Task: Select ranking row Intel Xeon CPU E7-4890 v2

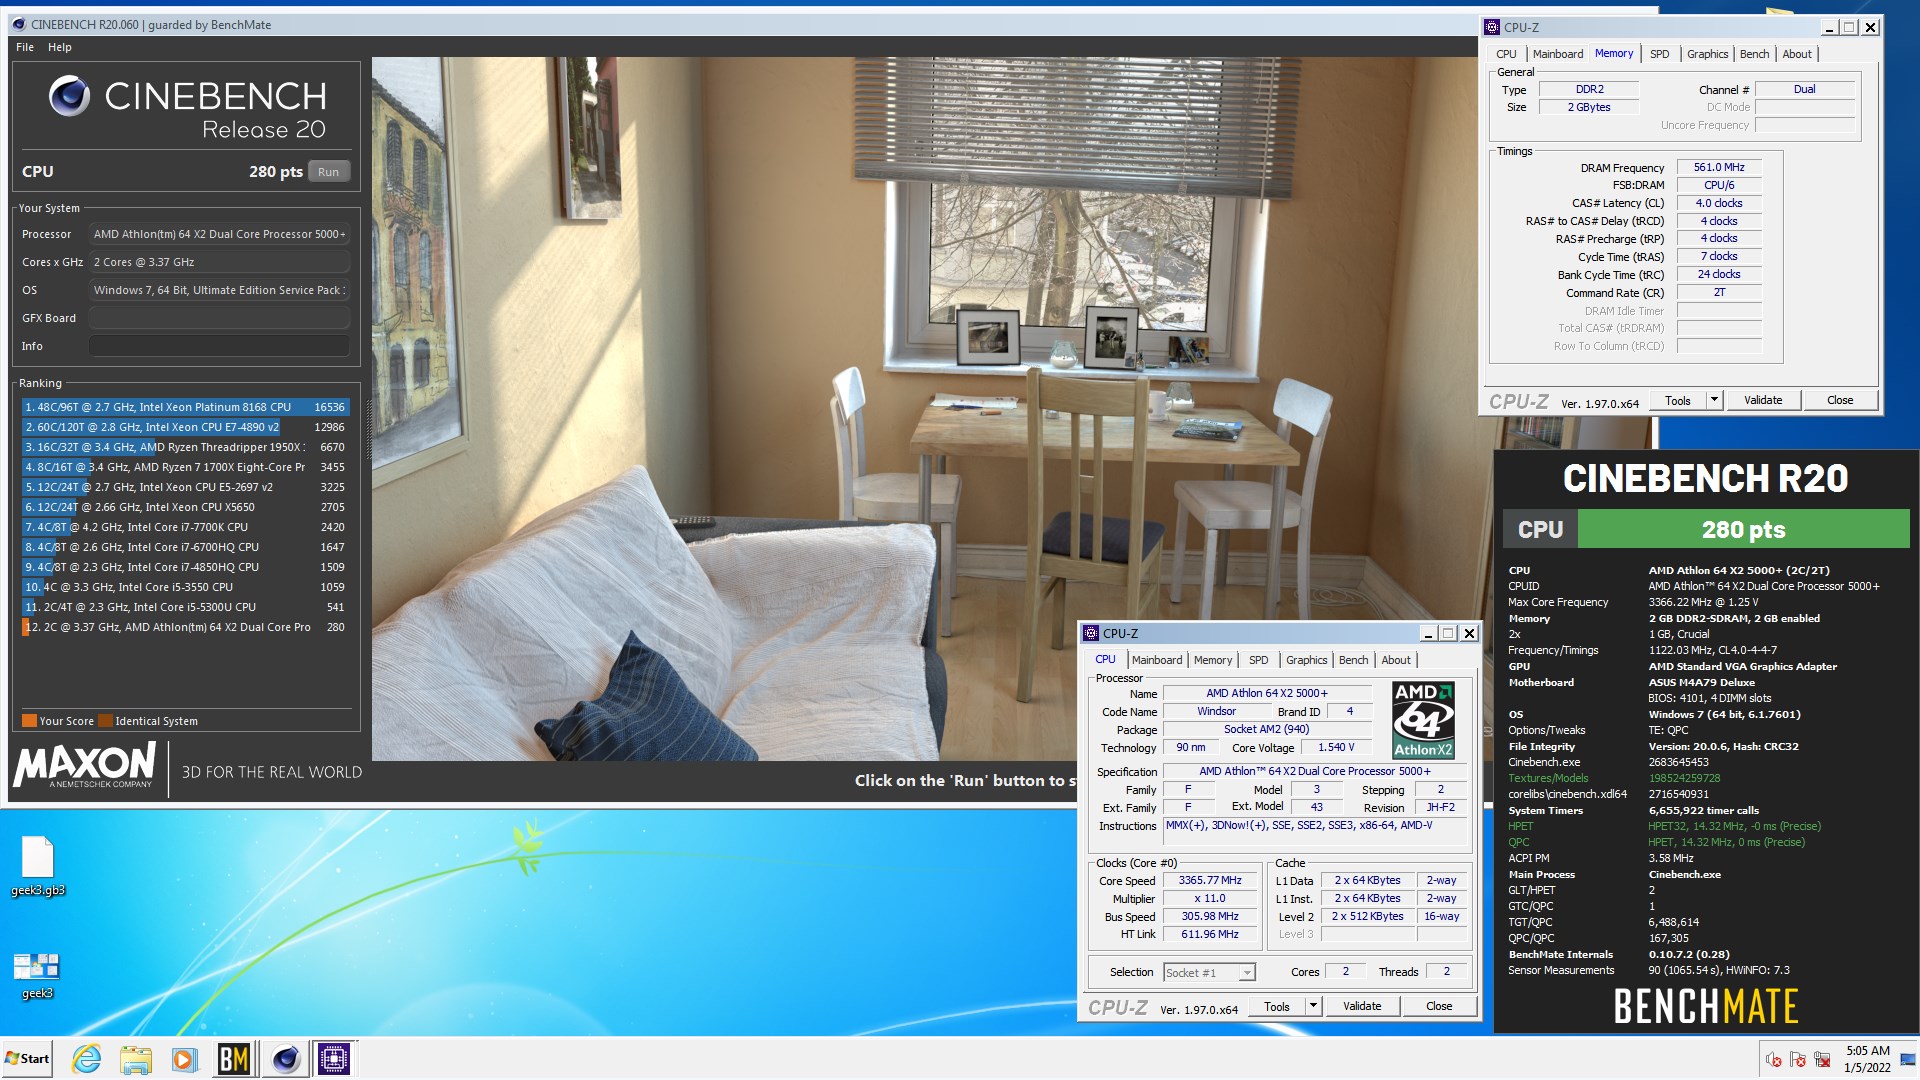Action: pos(185,427)
